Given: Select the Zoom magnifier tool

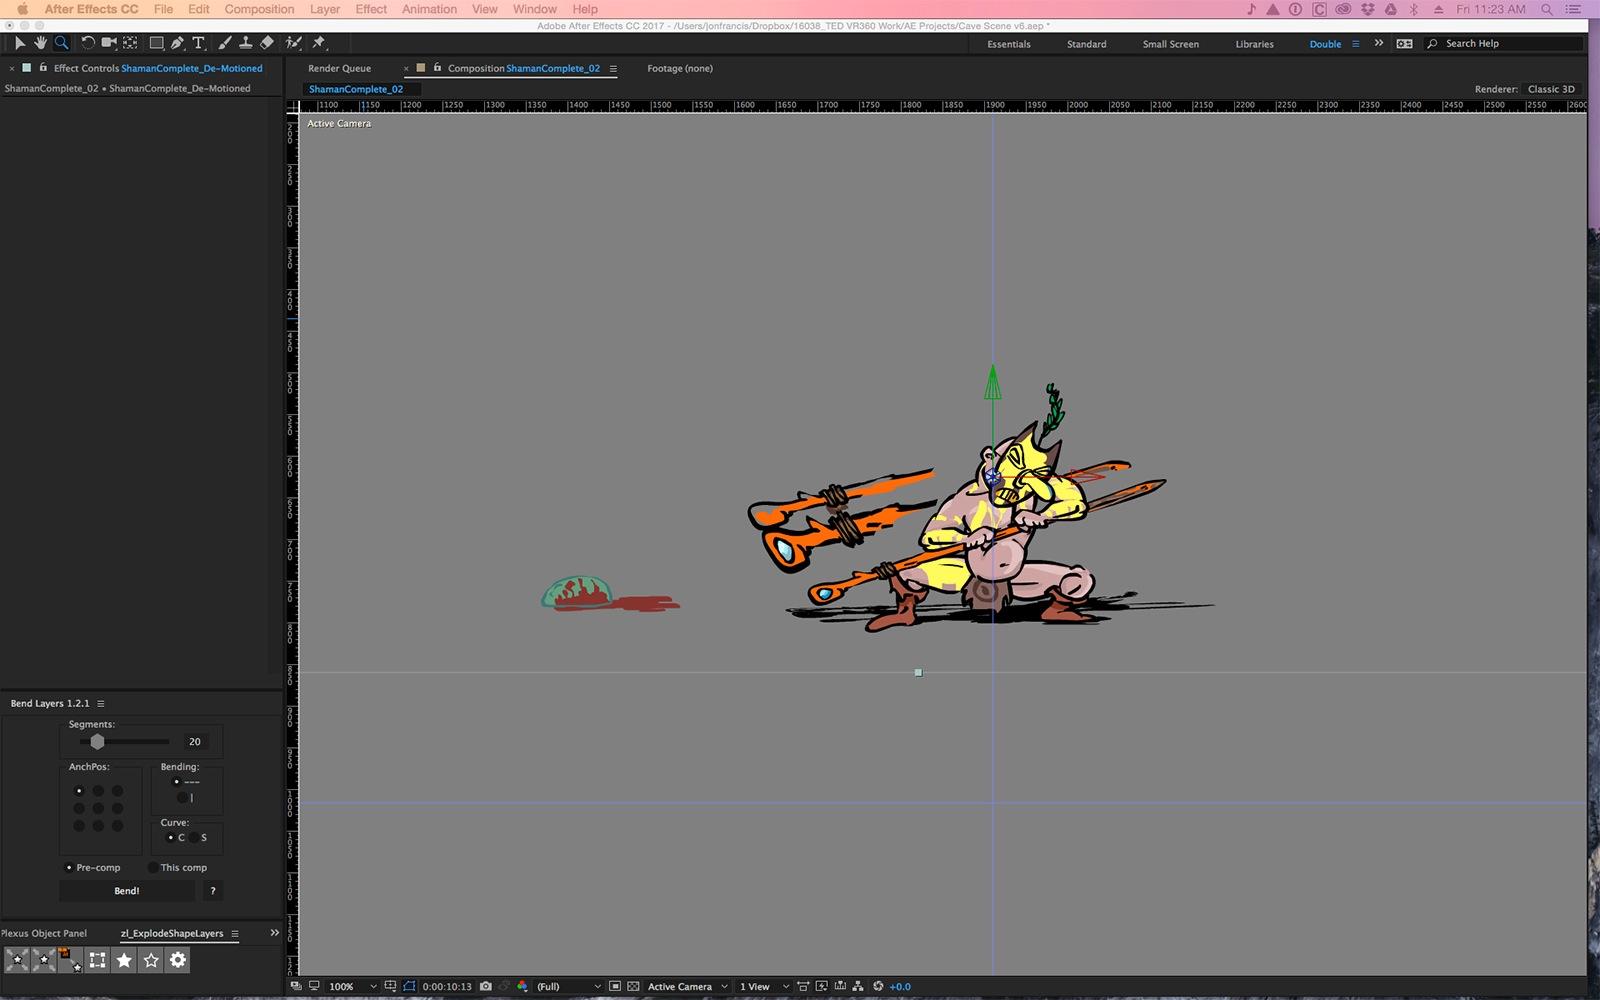Looking at the screenshot, I should (61, 43).
